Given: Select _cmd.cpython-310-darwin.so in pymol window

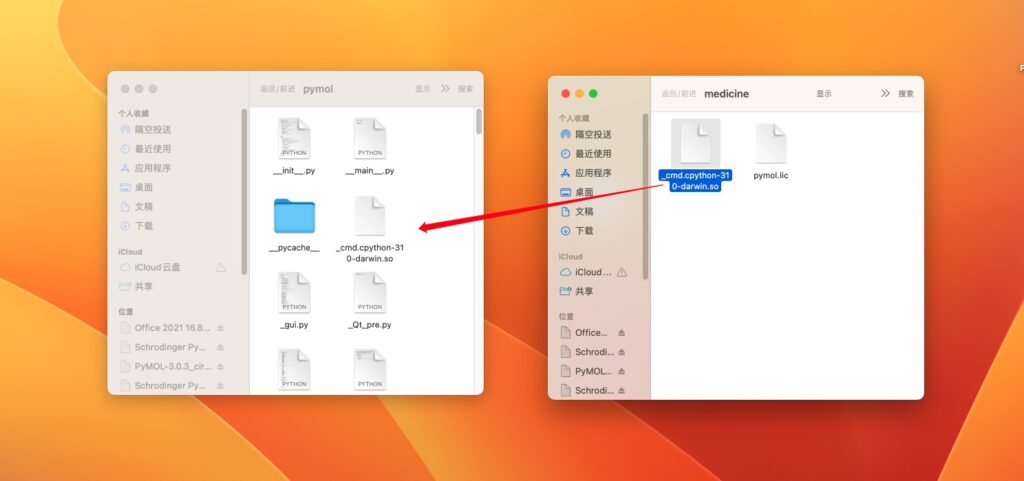Looking at the screenshot, I should [370, 229].
